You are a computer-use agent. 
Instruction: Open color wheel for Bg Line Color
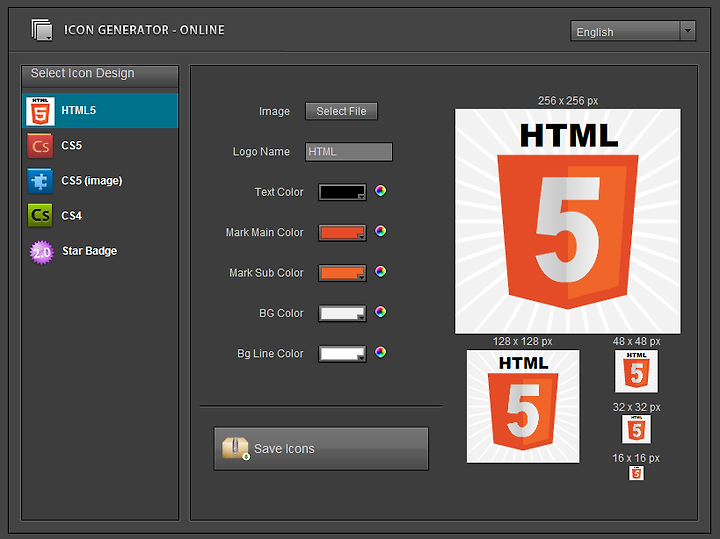click(381, 352)
